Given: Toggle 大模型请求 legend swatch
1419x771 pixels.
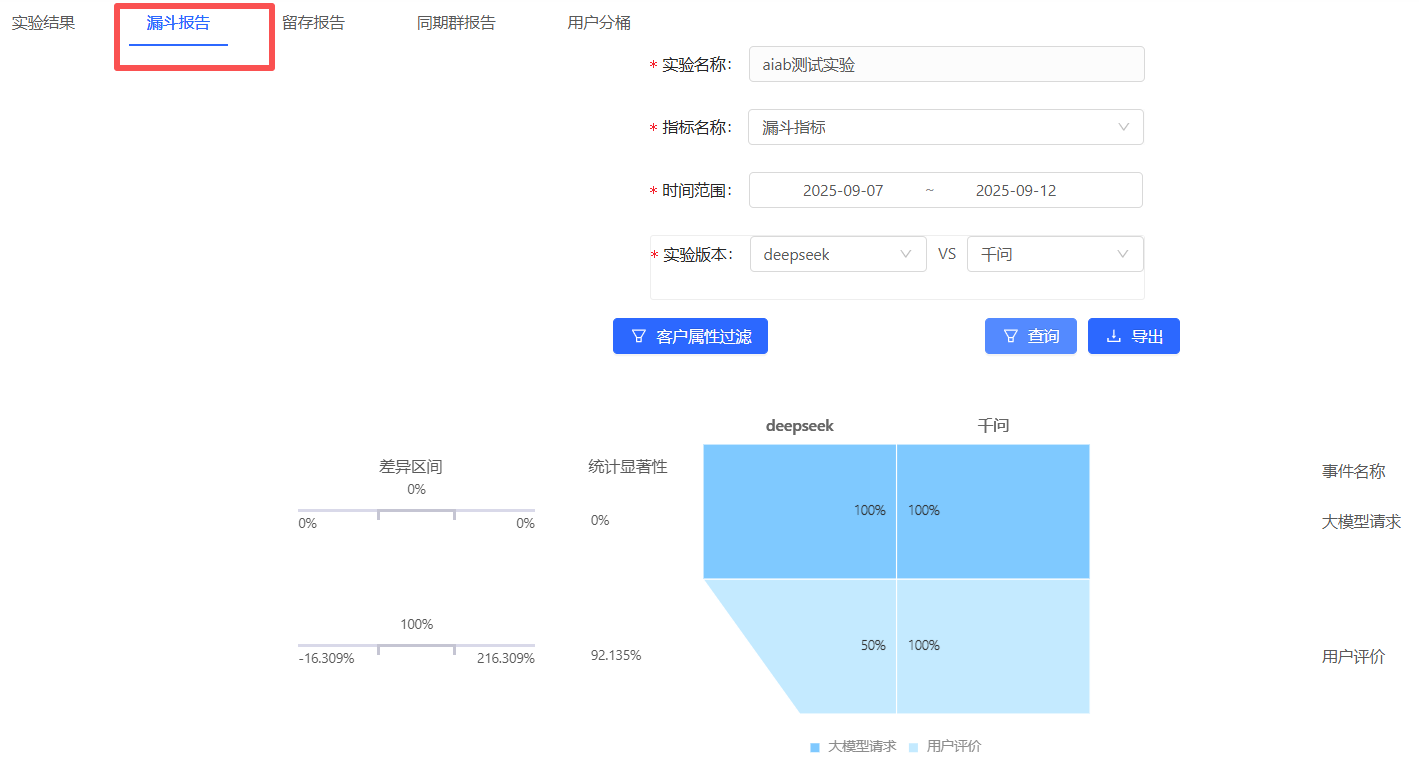Looking at the screenshot, I should coord(815,747).
